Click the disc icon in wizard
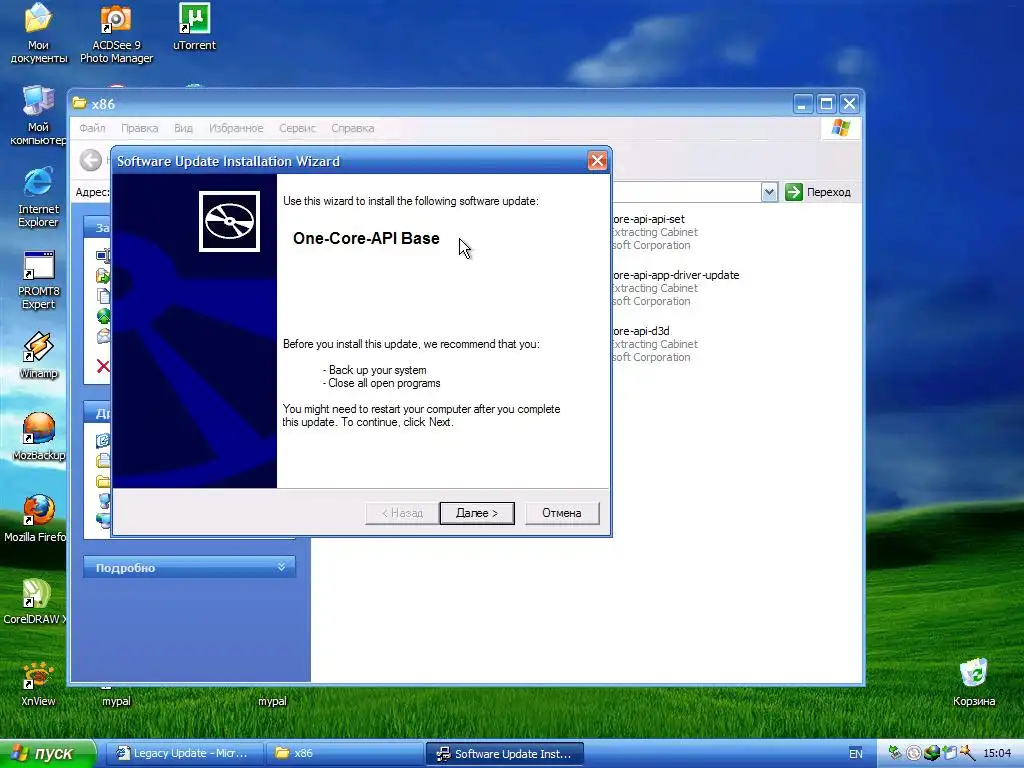1024x768 pixels. [229, 221]
